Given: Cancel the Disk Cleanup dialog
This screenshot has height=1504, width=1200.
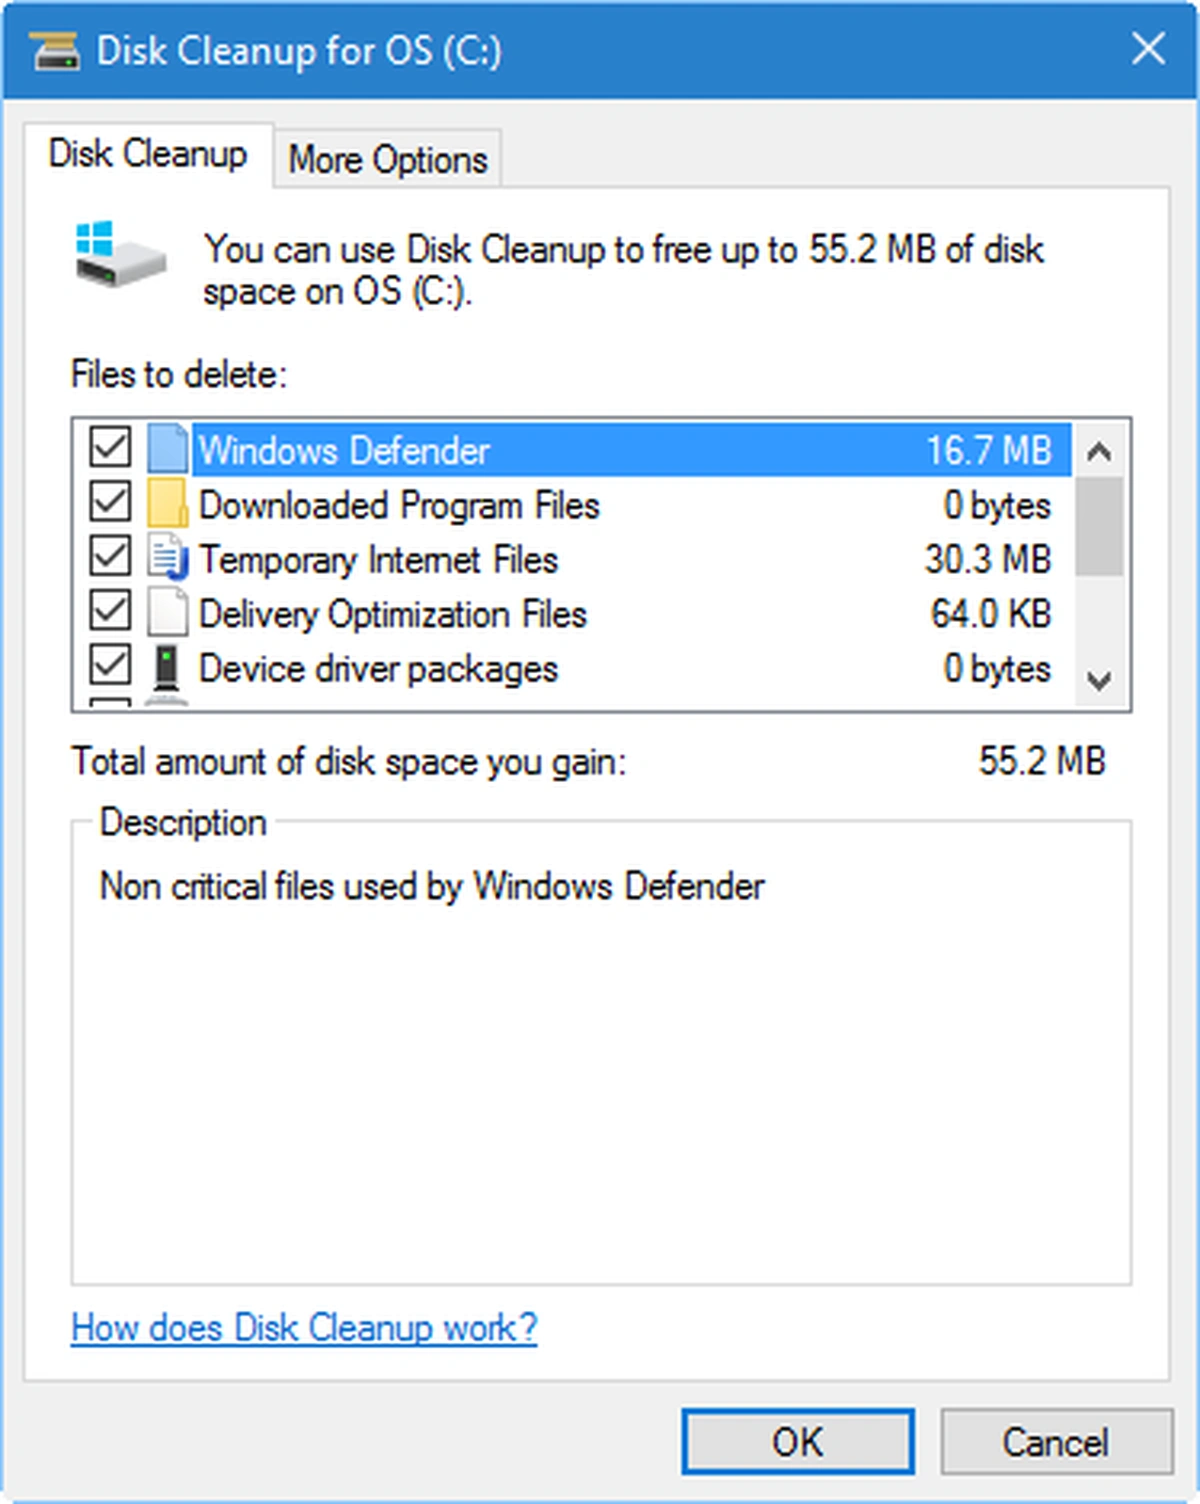Looking at the screenshot, I should 1056,1442.
